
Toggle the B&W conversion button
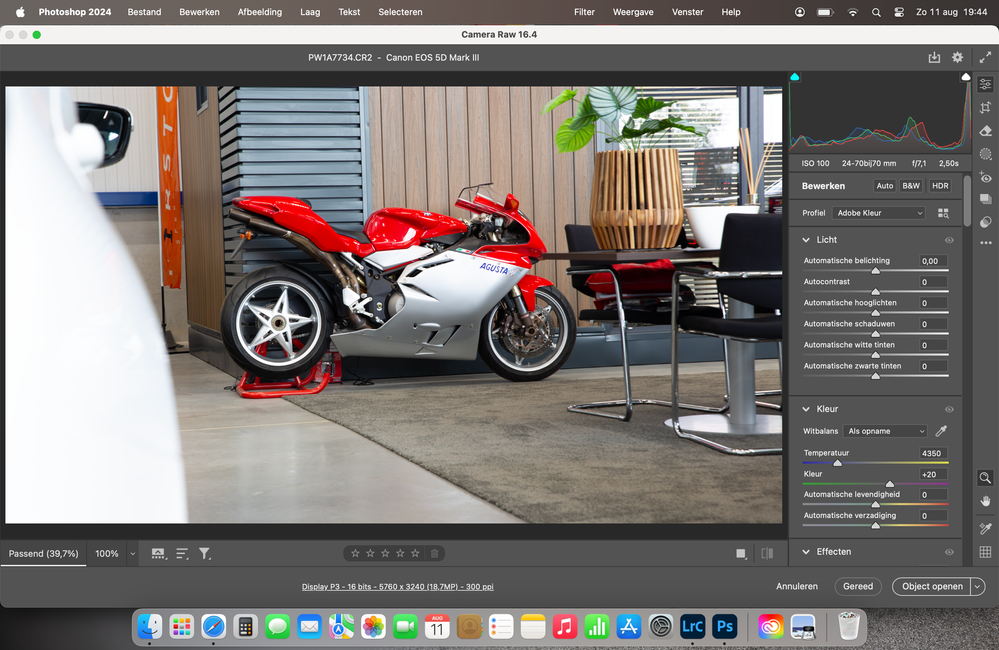pos(911,186)
